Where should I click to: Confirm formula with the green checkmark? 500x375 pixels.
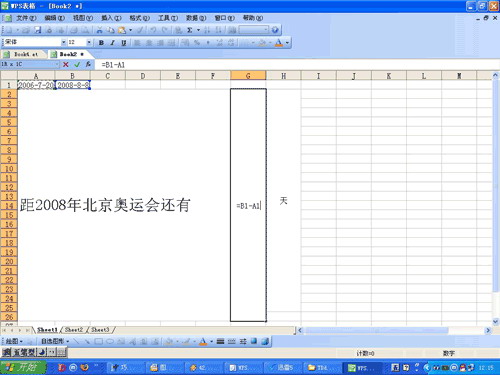(x=77, y=64)
